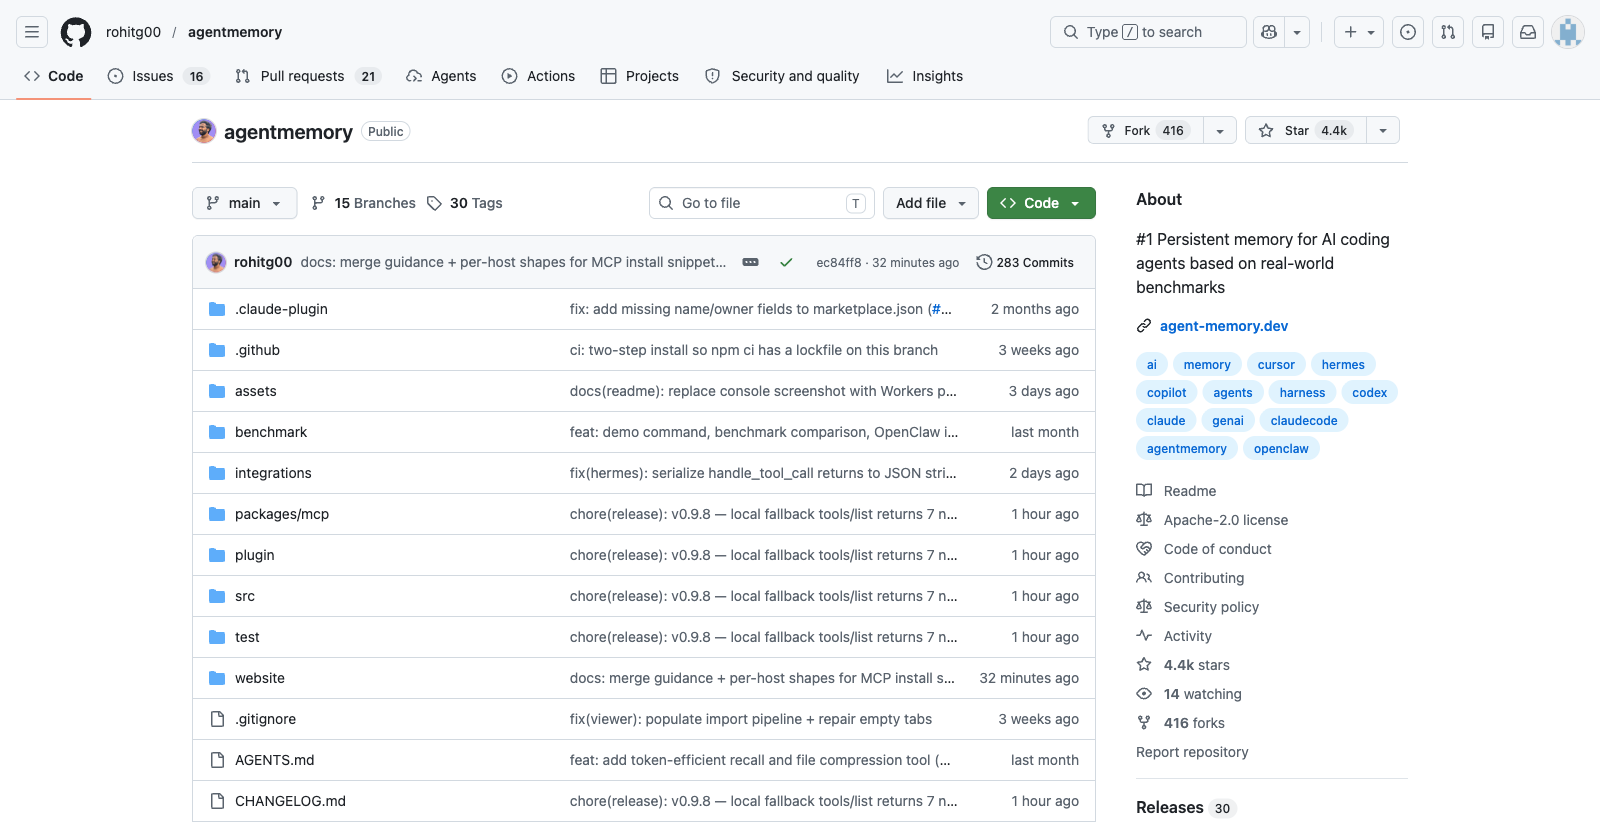Image resolution: width=1600 pixels, height=822 pixels.
Task: Click the Type to search box
Action: [1148, 32]
